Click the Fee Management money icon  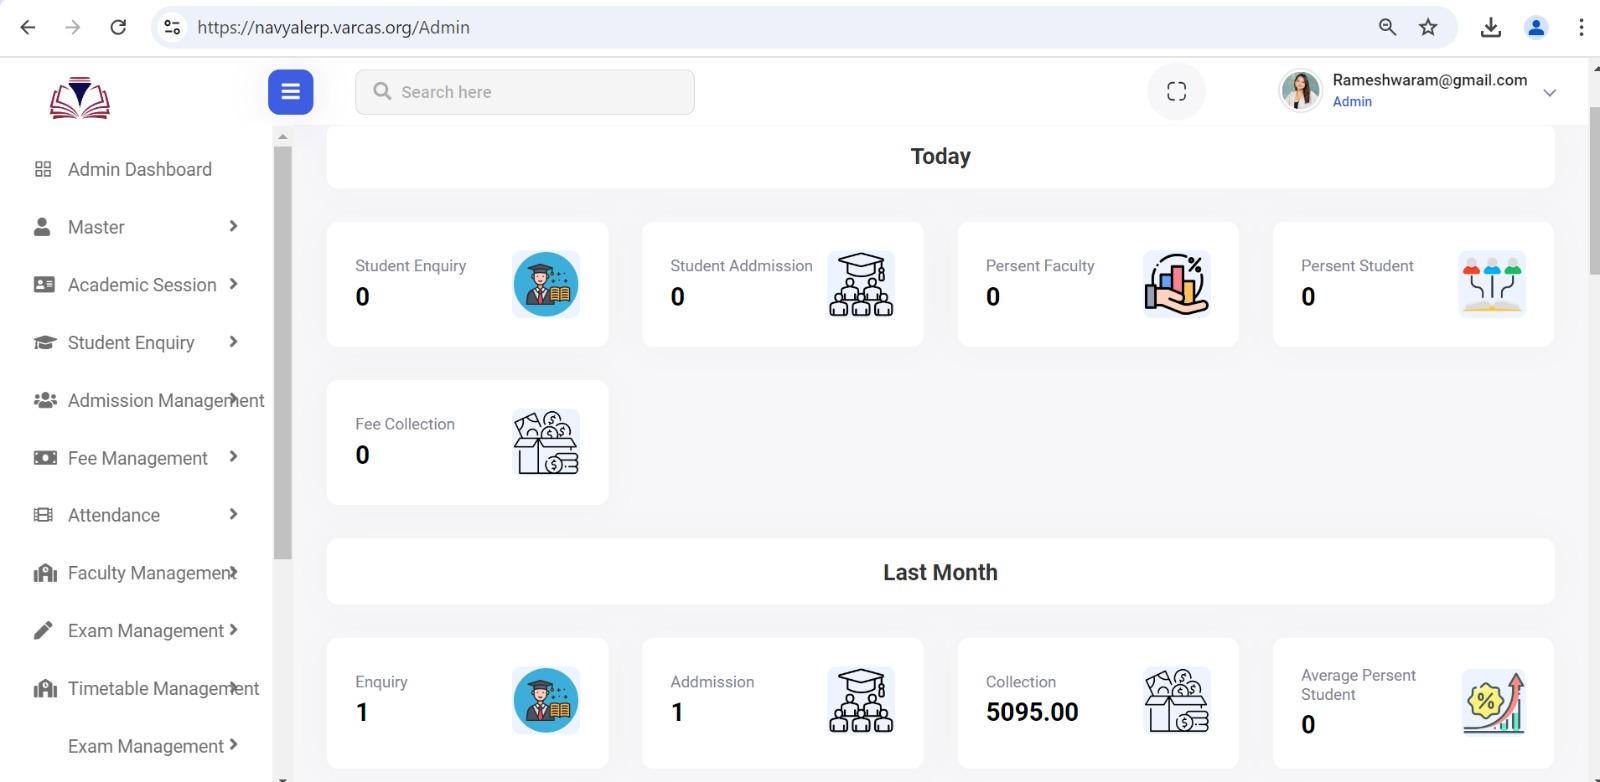(x=45, y=458)
